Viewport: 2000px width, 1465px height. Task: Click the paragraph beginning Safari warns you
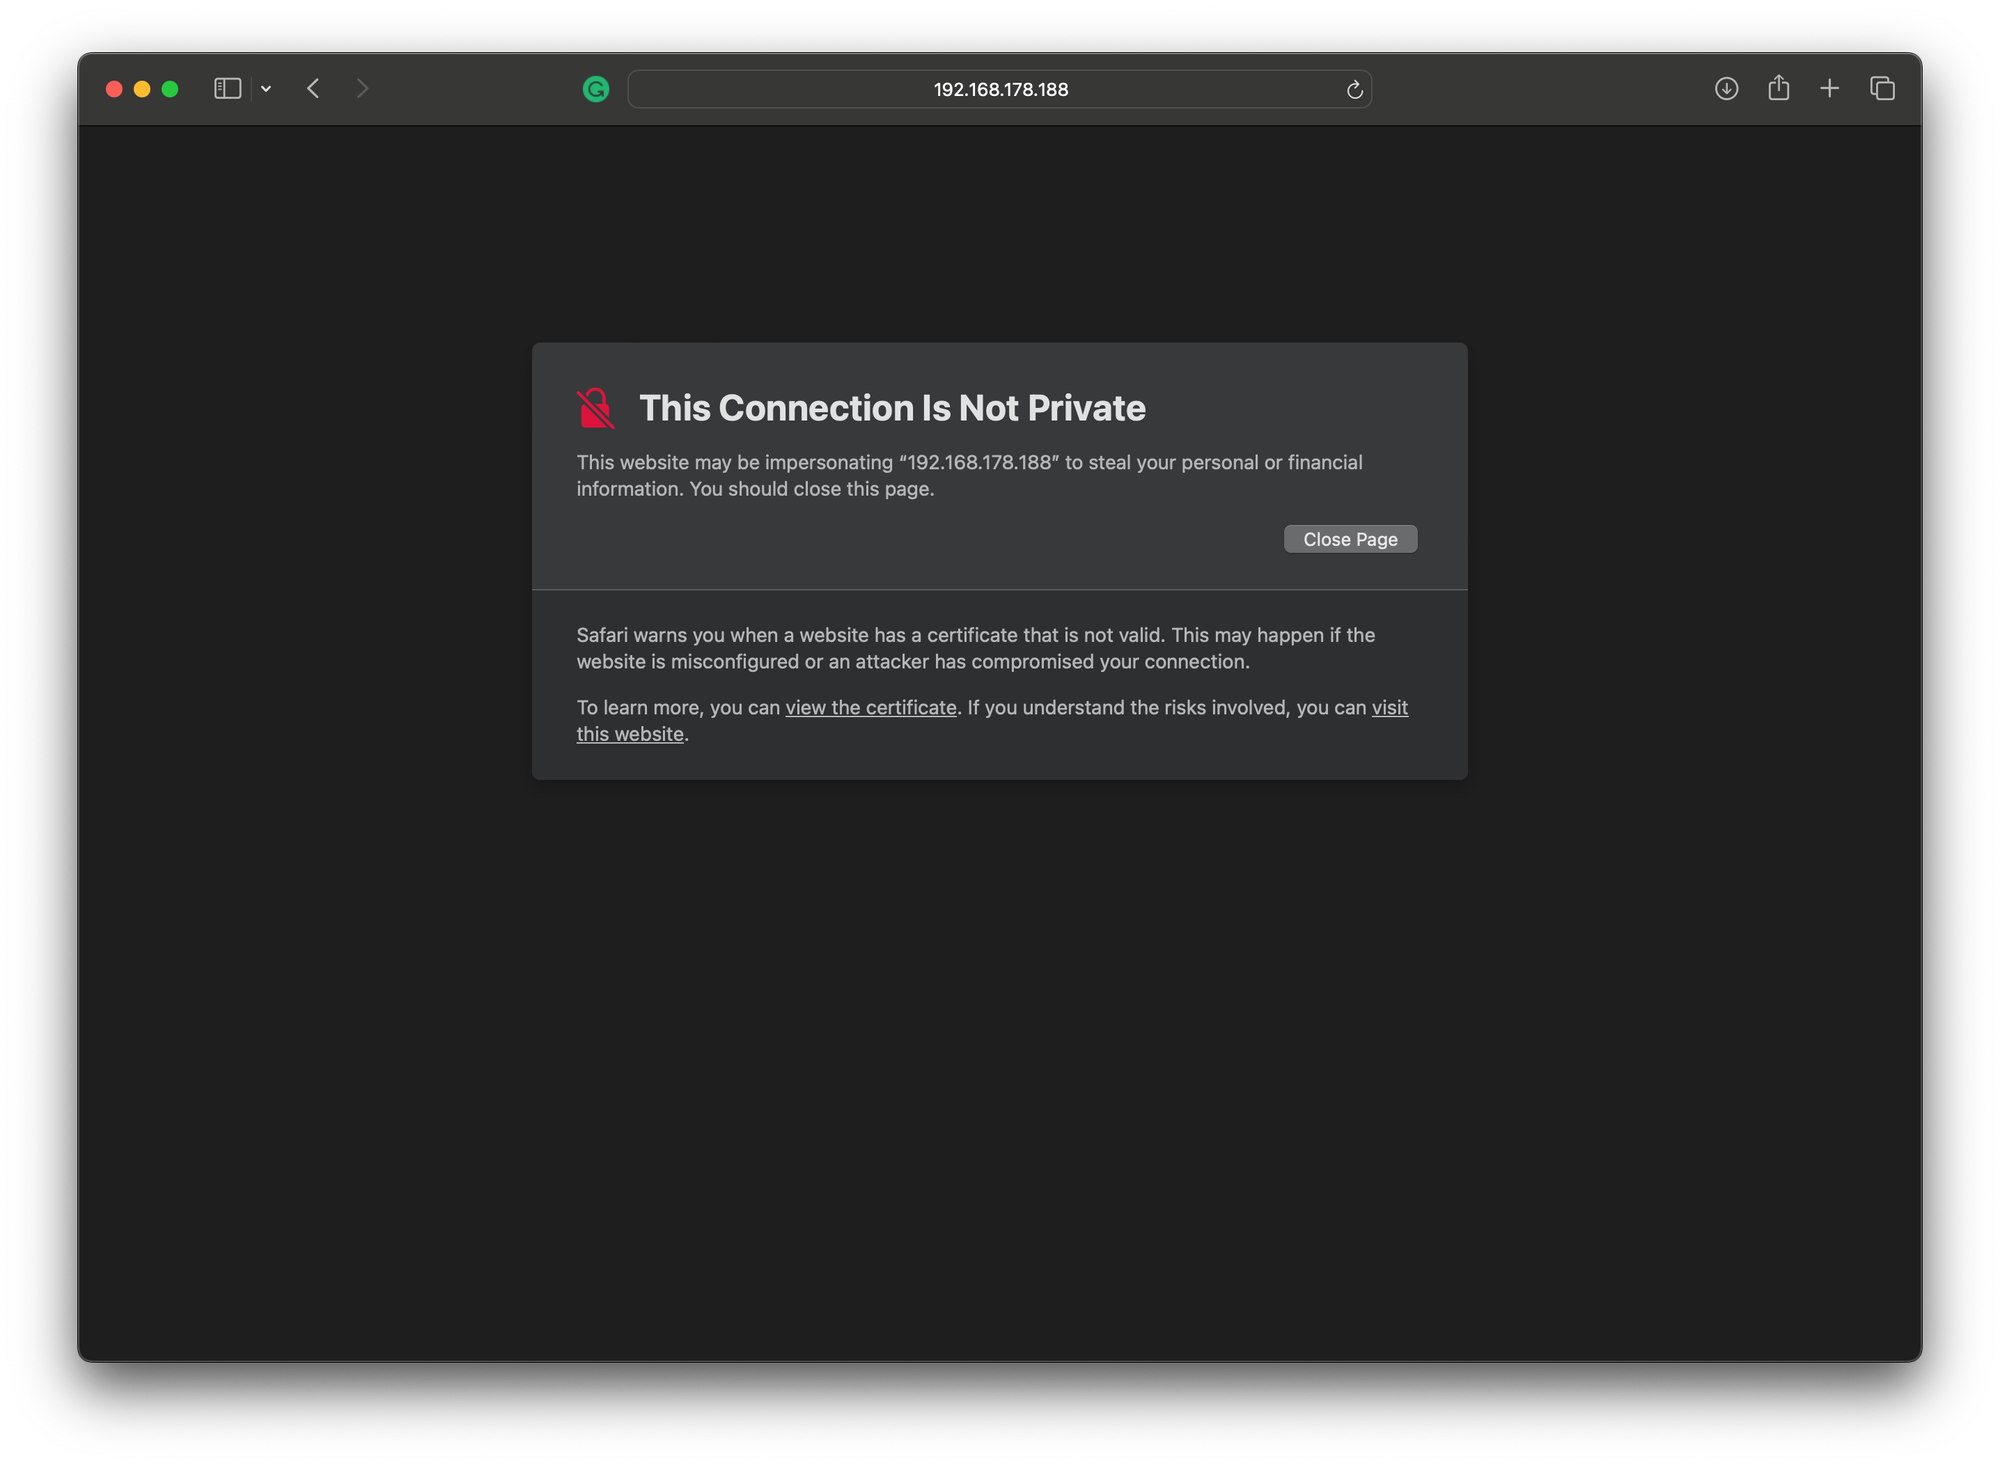coord(975,648)
